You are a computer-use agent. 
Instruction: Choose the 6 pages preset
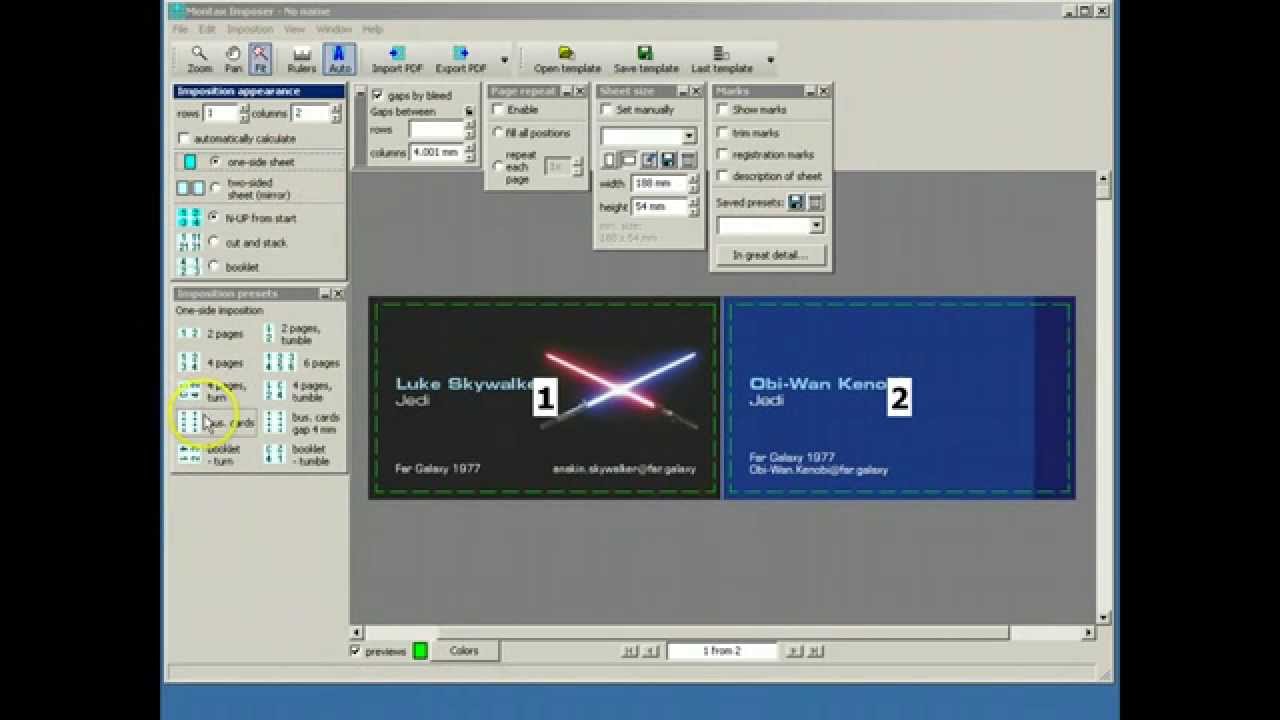pos(302,363)
